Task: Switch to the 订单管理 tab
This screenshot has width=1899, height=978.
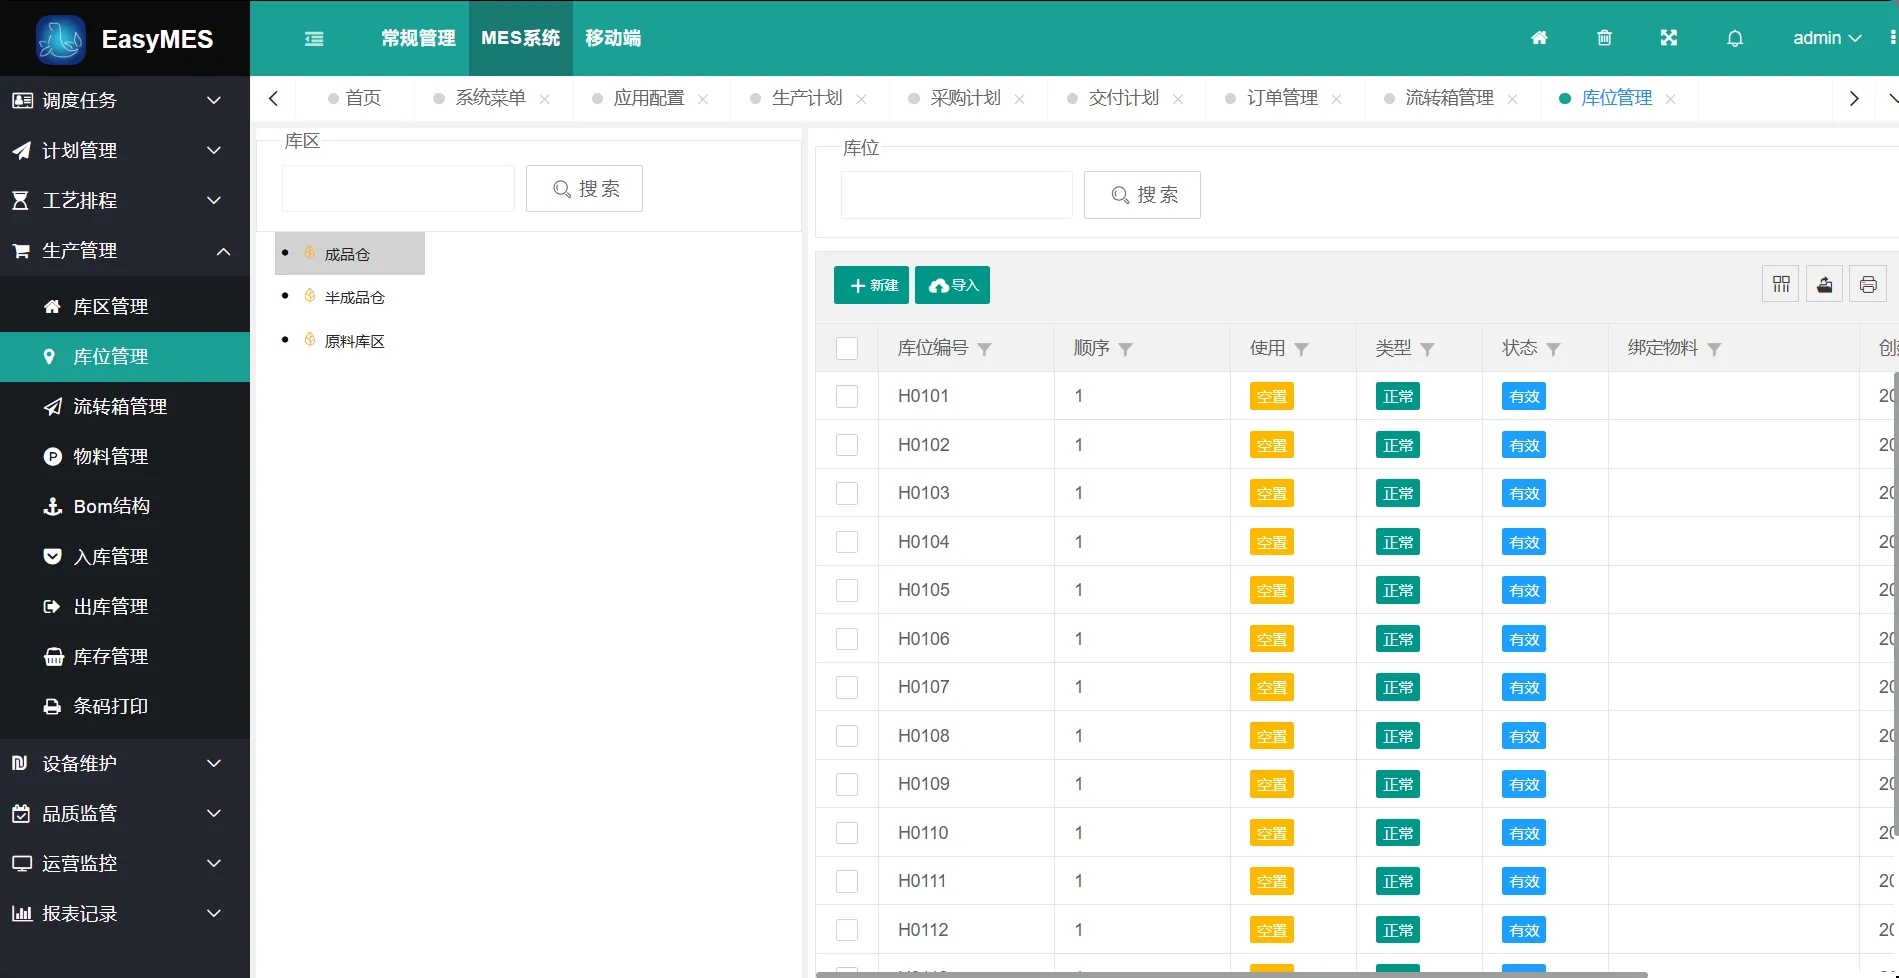Action: [1283, 97]
